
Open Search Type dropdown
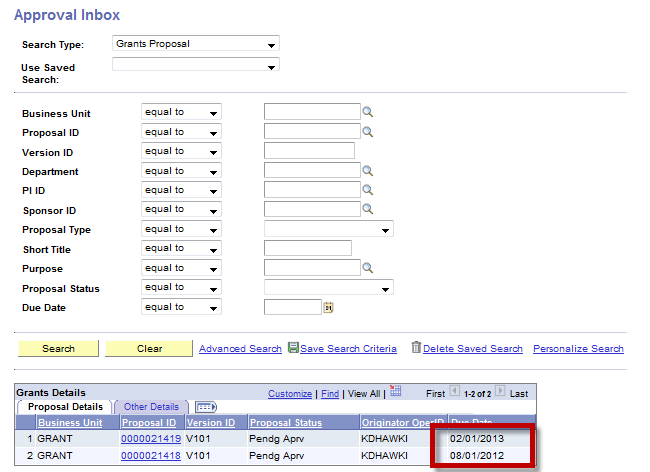[x=196, y=44]
